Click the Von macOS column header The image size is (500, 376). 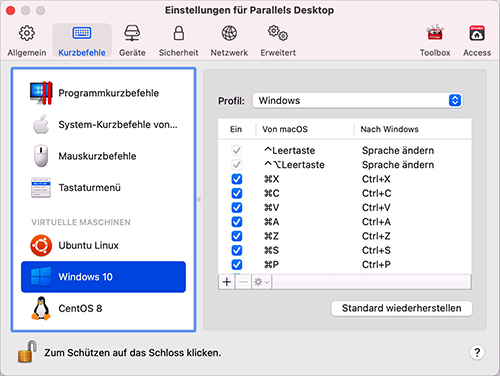285,129
